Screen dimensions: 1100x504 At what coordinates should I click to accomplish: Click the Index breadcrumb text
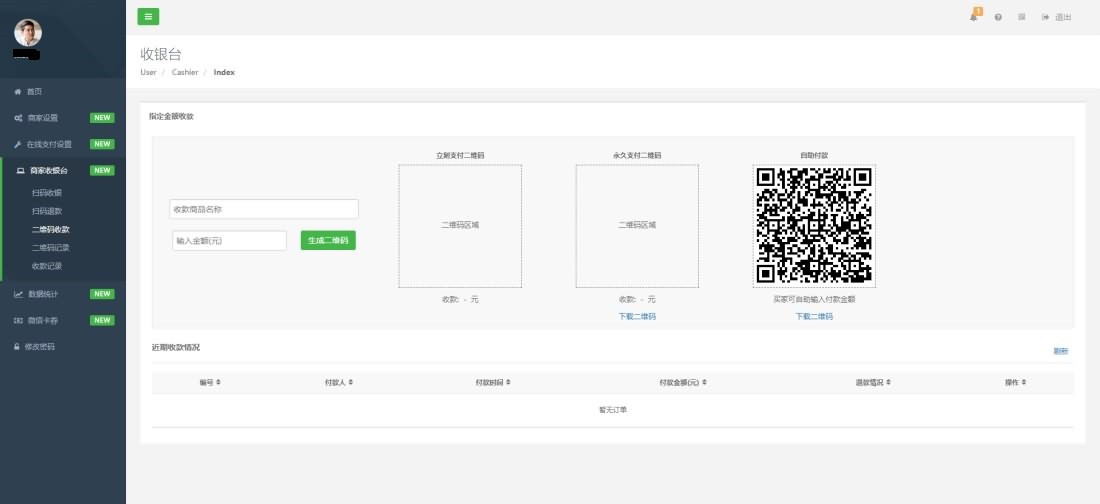tap(224, 72)
